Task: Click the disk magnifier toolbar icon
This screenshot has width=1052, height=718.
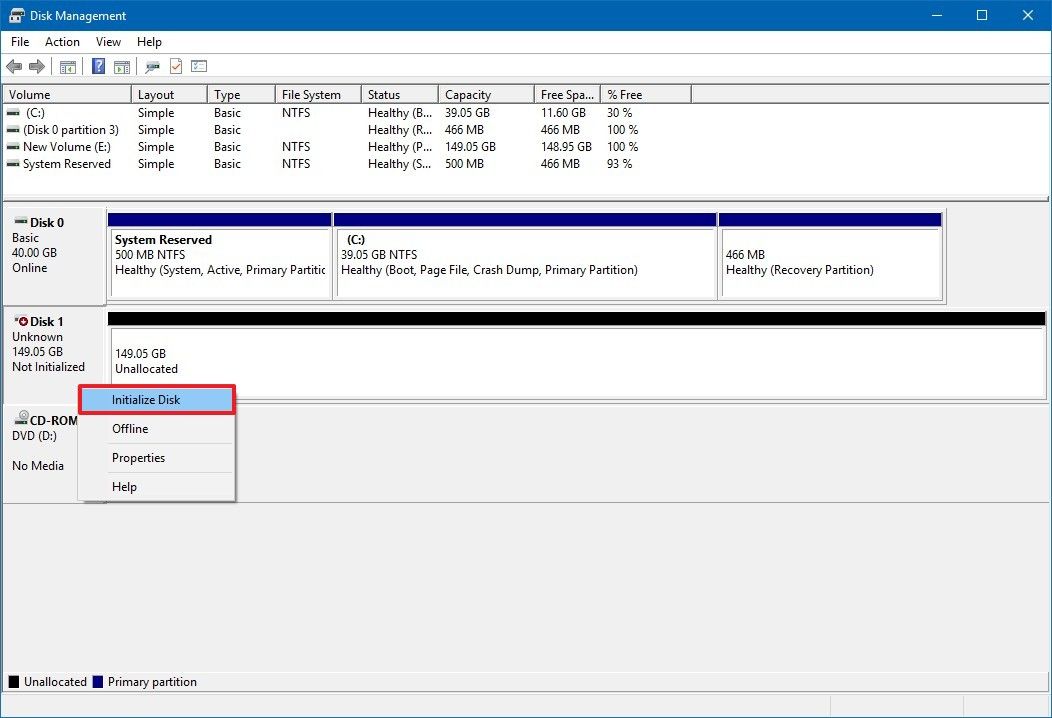Action: point(151,66)
